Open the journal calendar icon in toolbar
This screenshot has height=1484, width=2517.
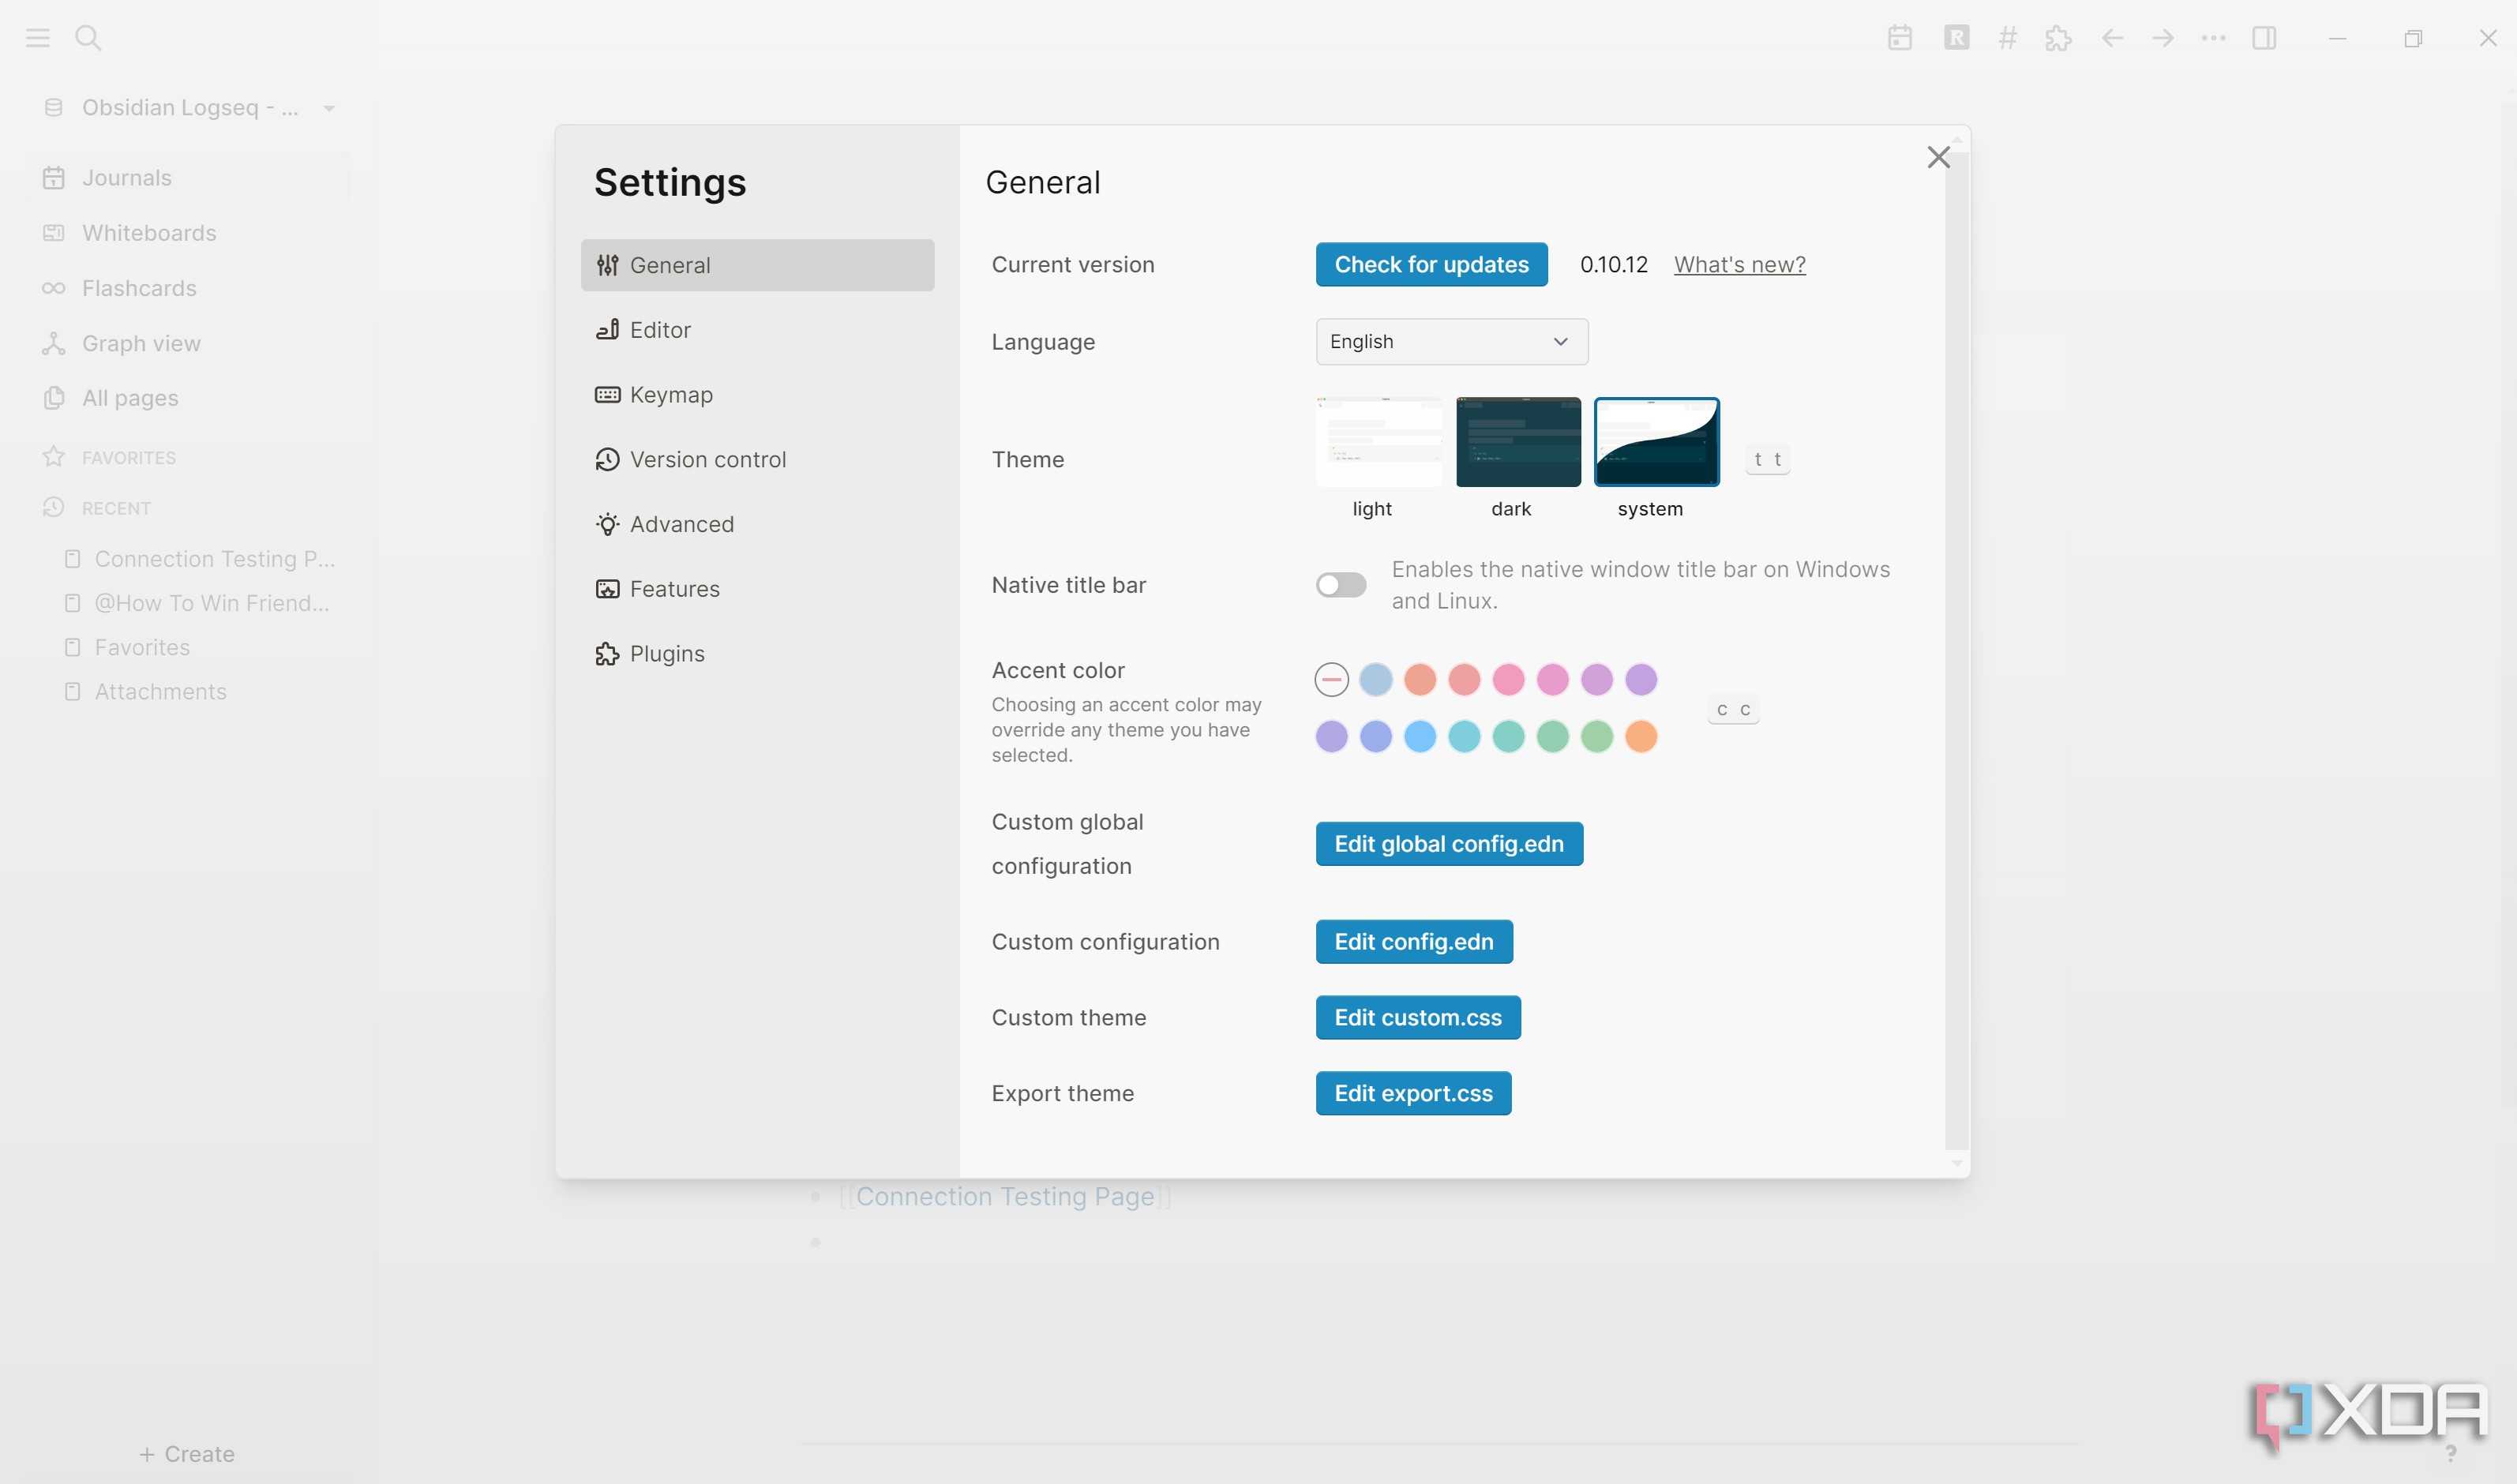pos(1900,38)
